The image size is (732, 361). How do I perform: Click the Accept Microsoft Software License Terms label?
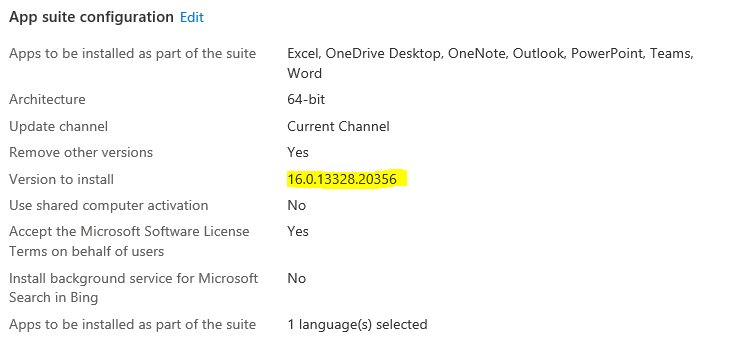[129, 241]
